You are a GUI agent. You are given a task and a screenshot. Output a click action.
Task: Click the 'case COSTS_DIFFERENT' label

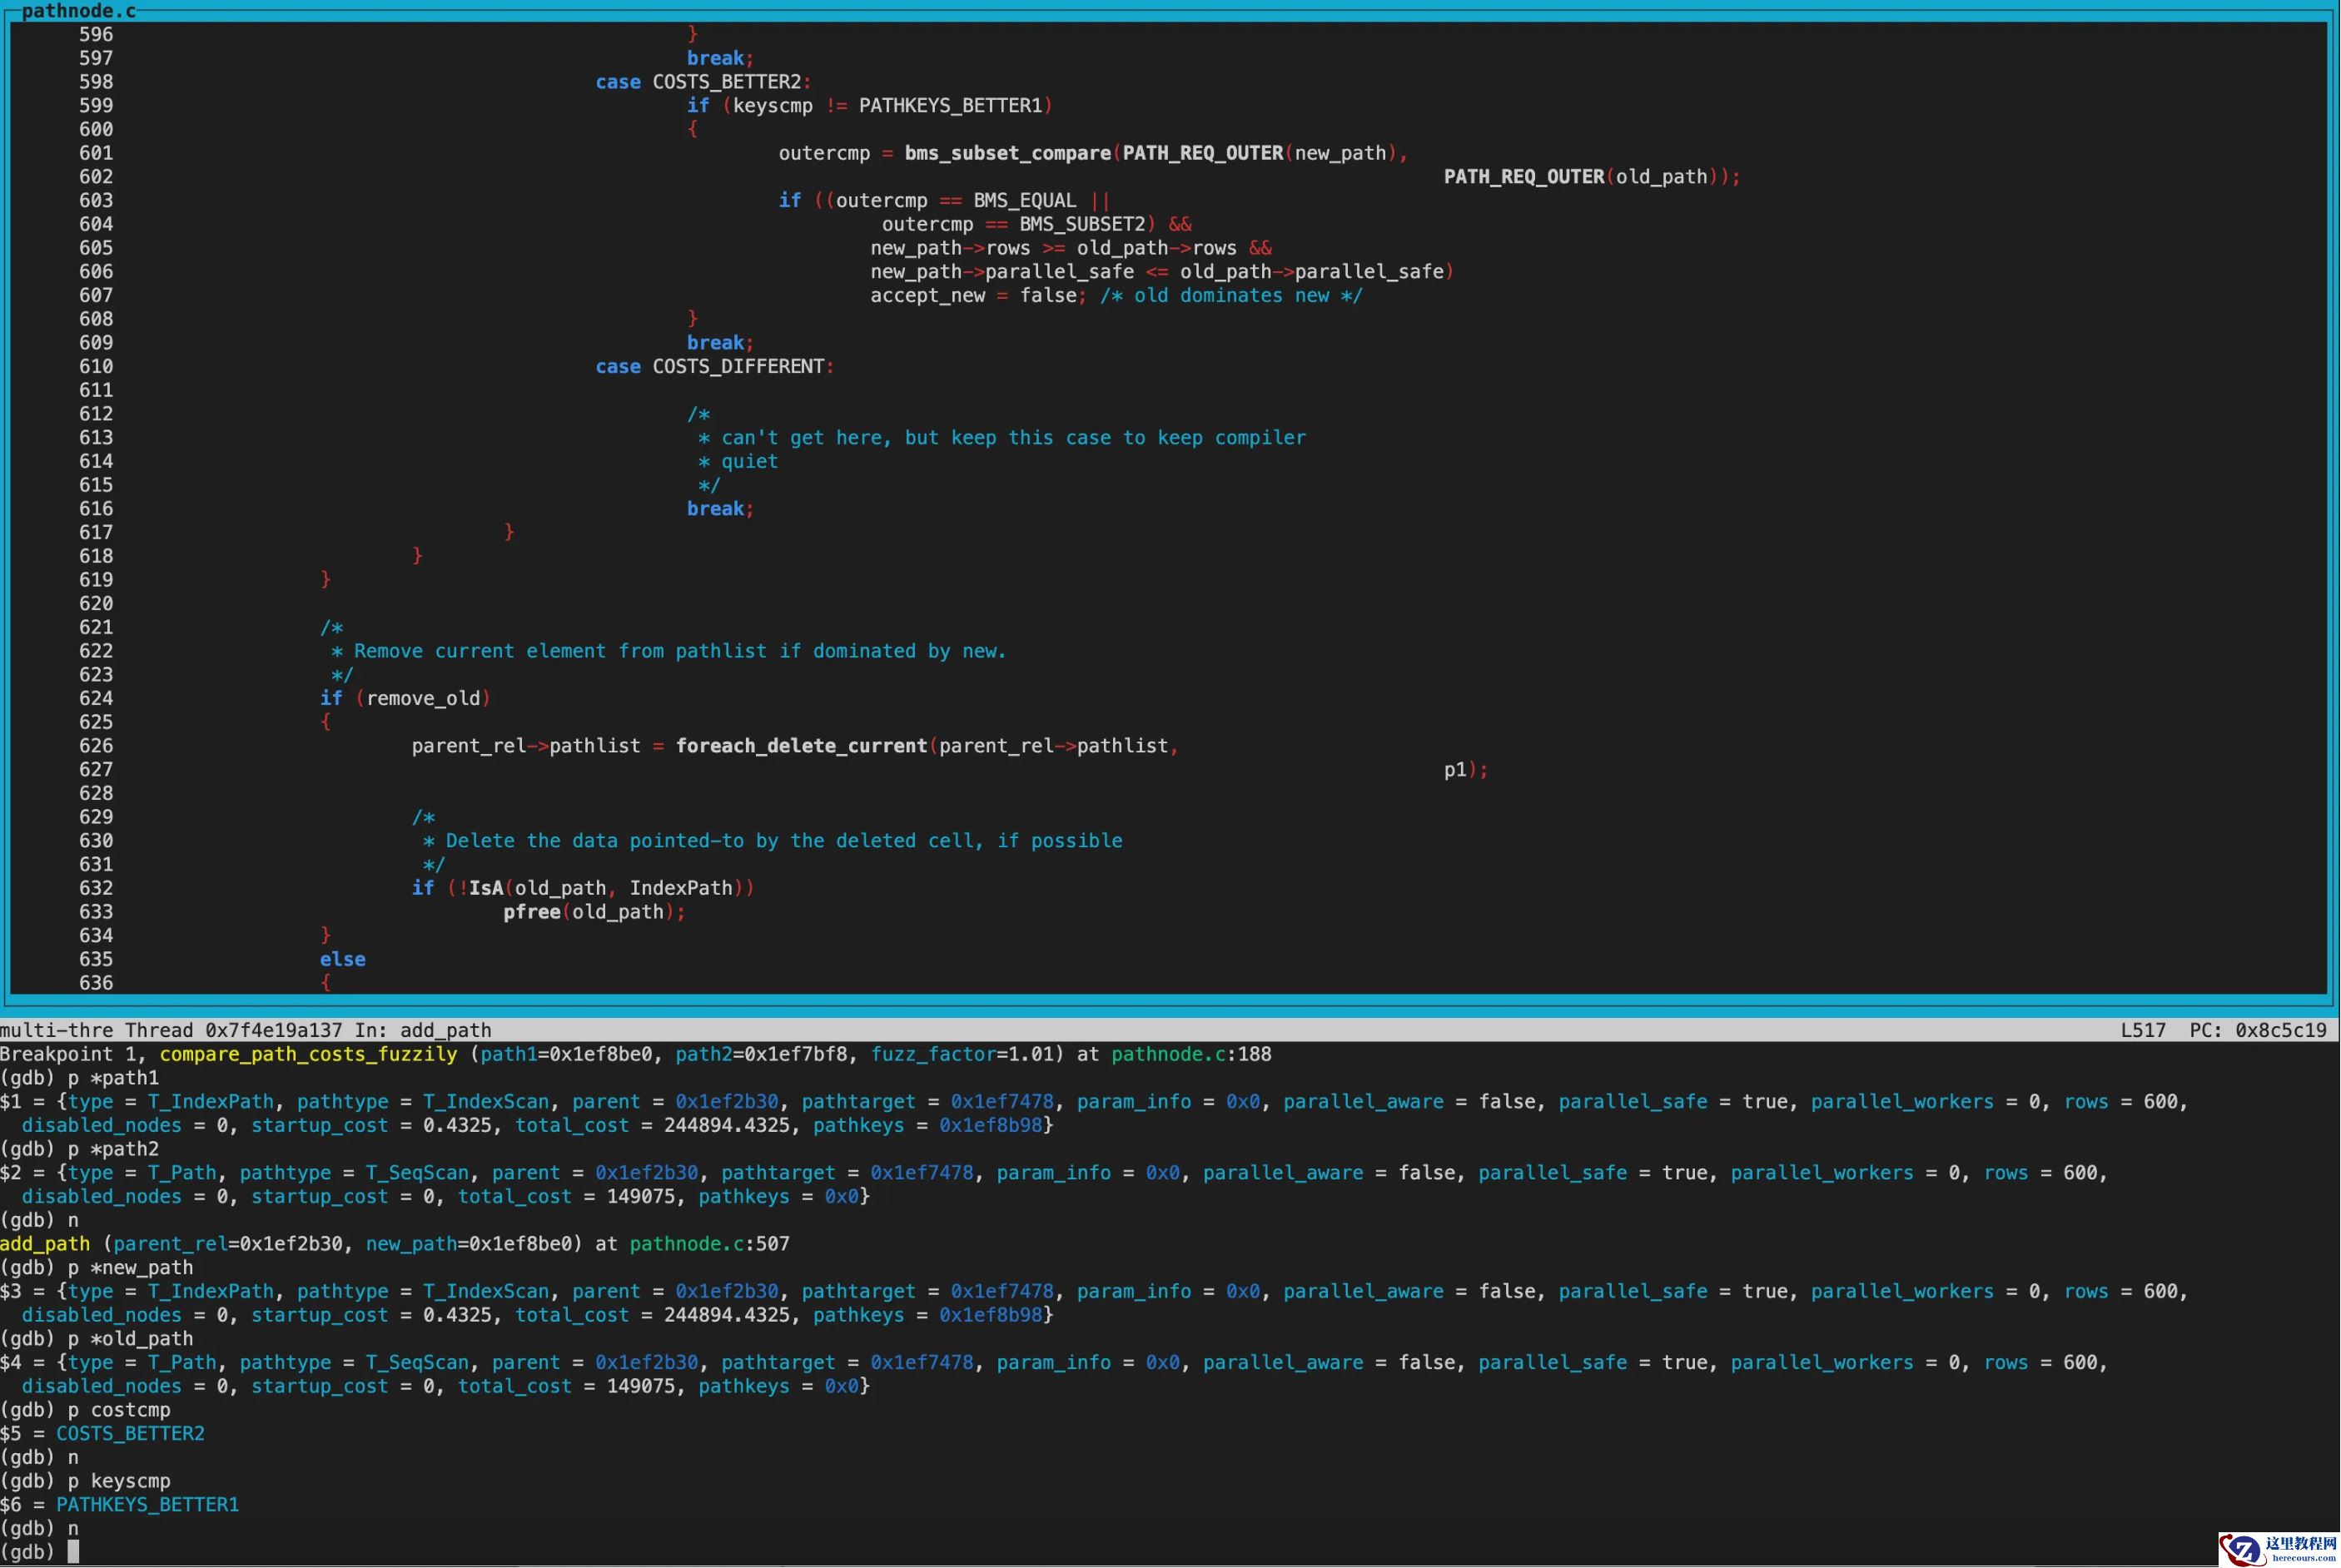714,367
